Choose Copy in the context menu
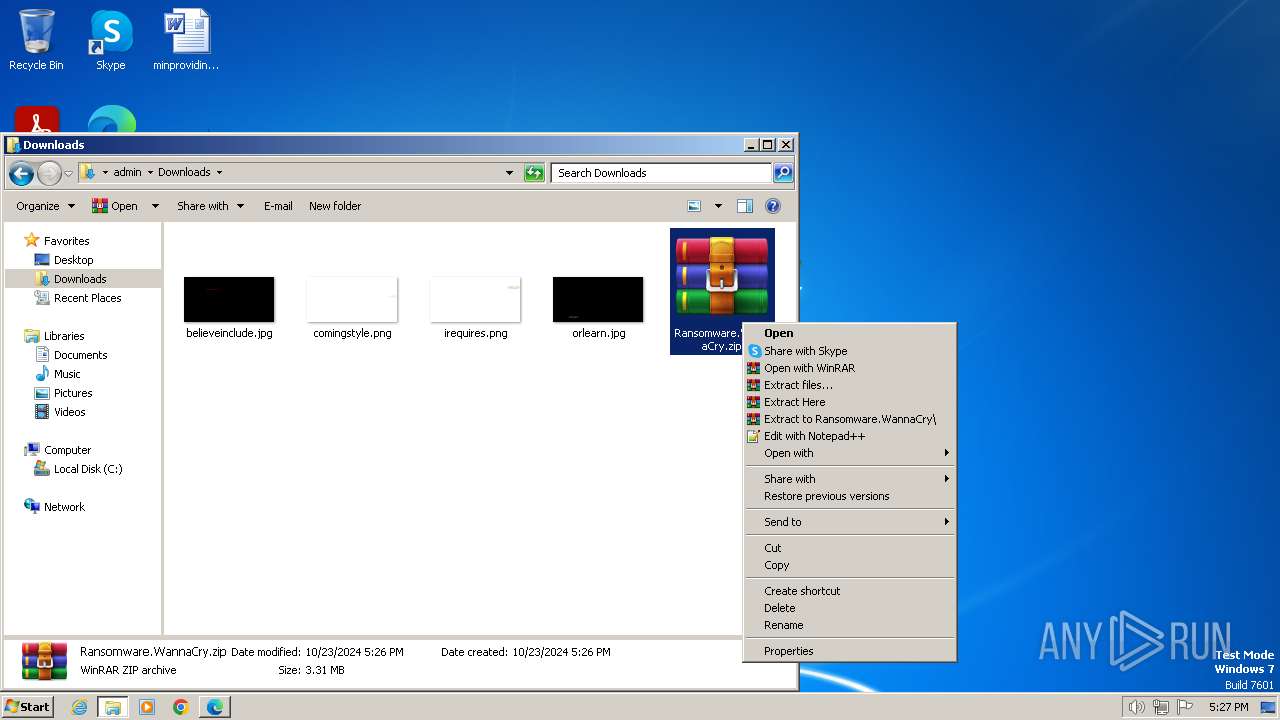 [850, 565]
